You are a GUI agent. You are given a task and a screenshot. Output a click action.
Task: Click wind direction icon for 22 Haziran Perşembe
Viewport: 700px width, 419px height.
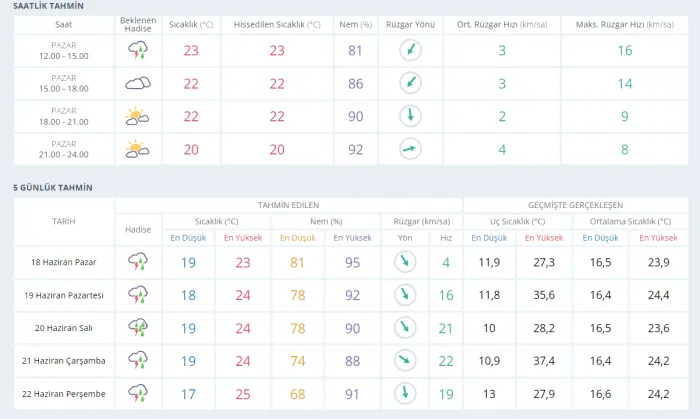[x=405, y=394]
